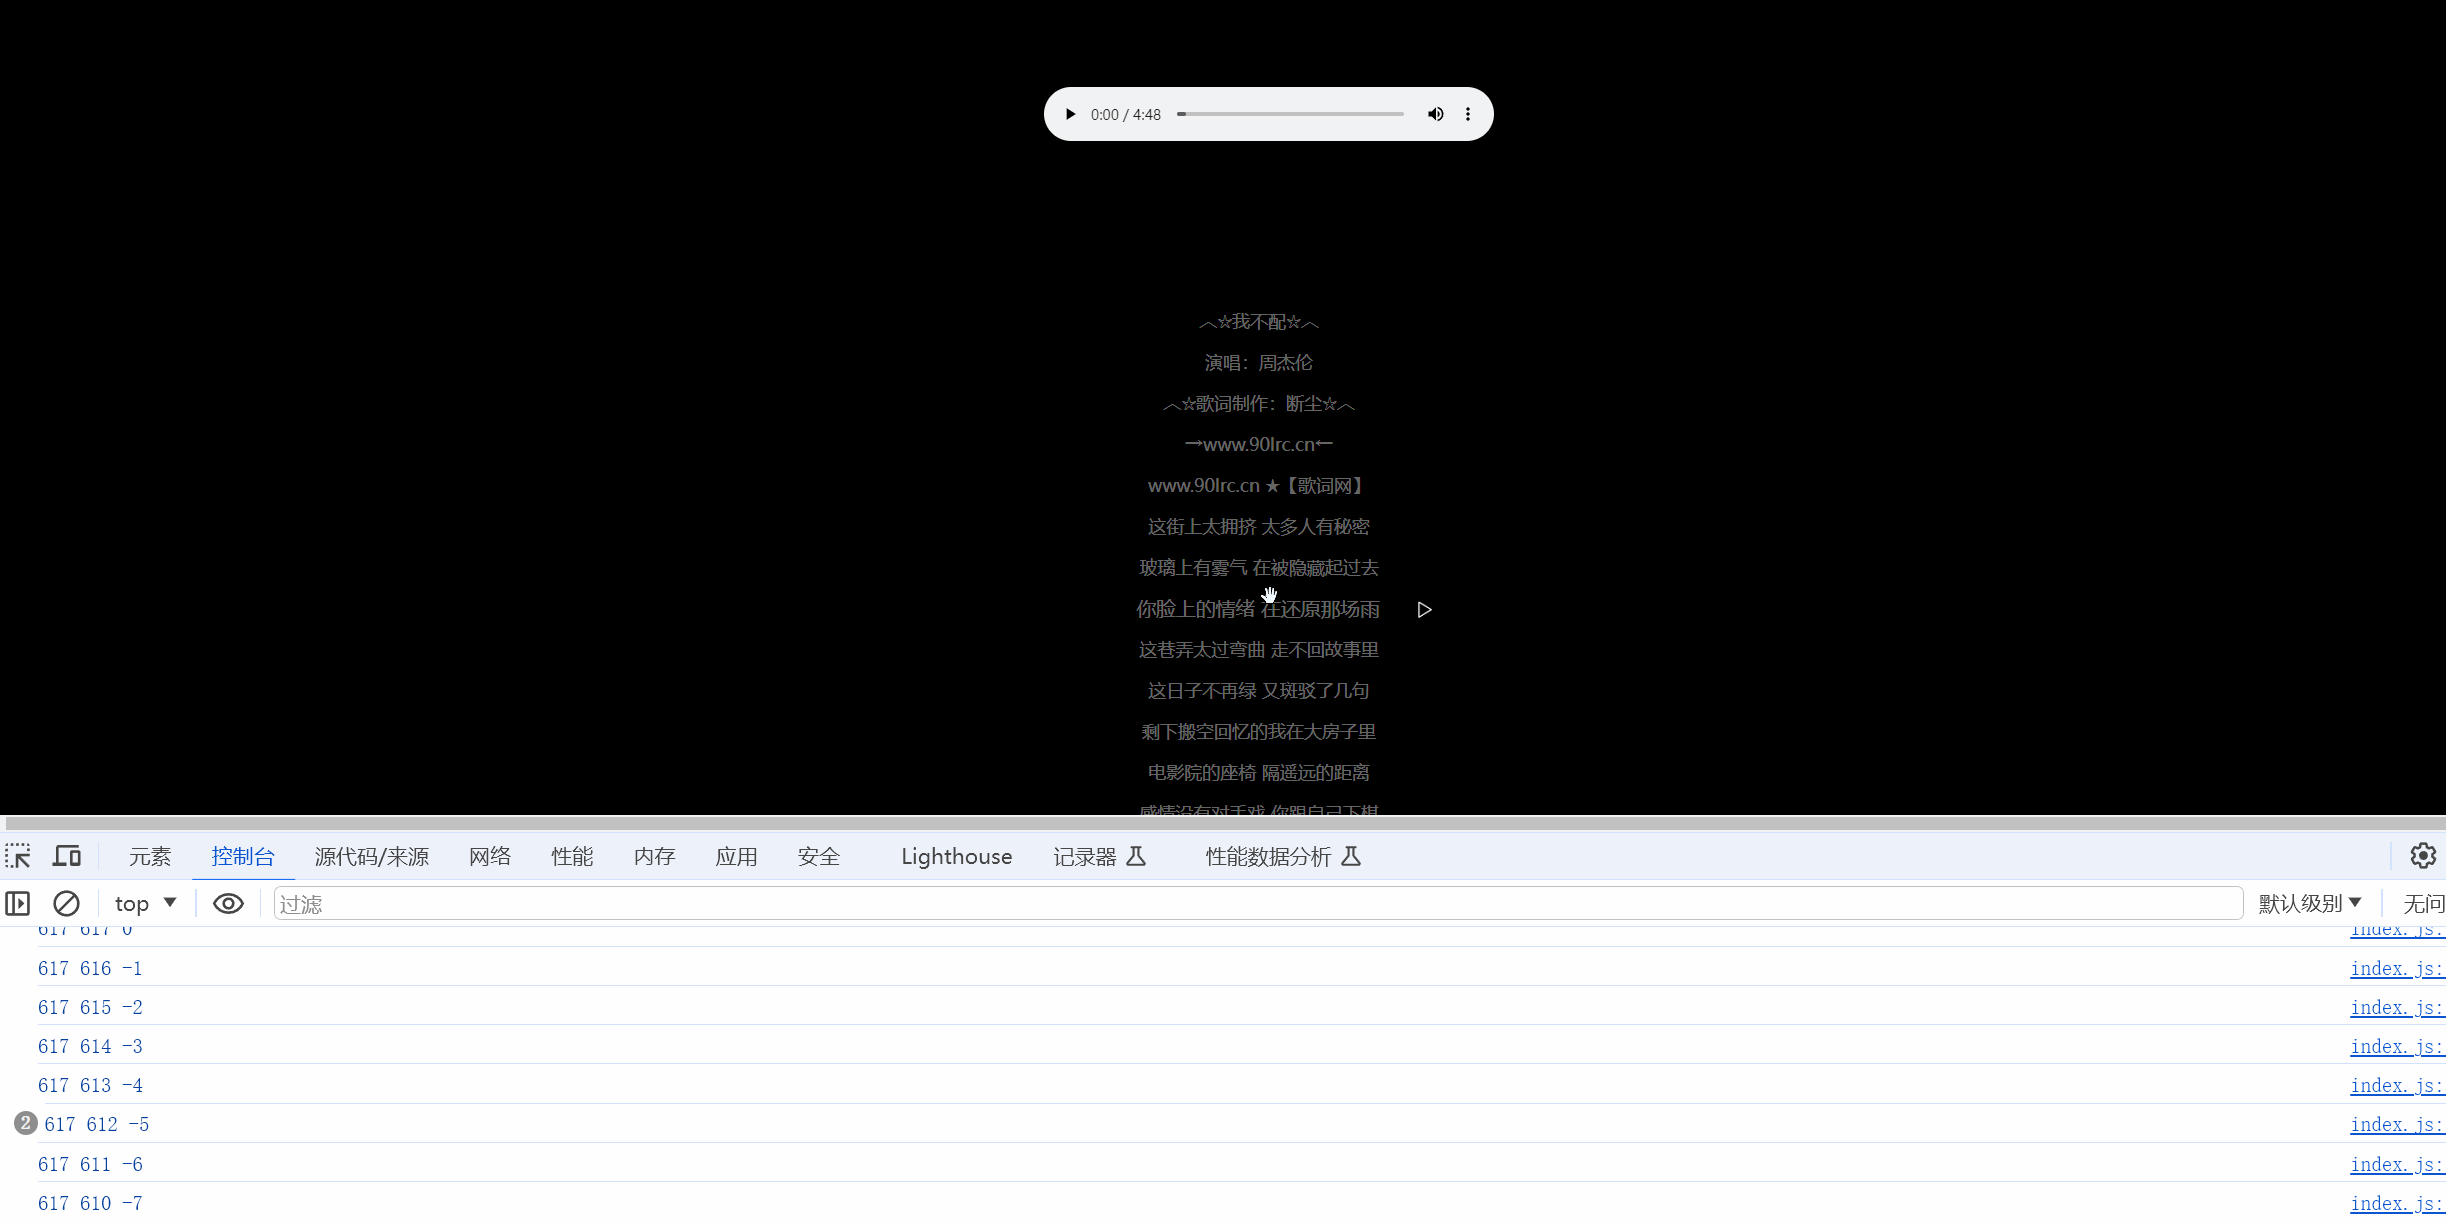Open the 内存 tab

pyautogui.click(x=654, y=857)
